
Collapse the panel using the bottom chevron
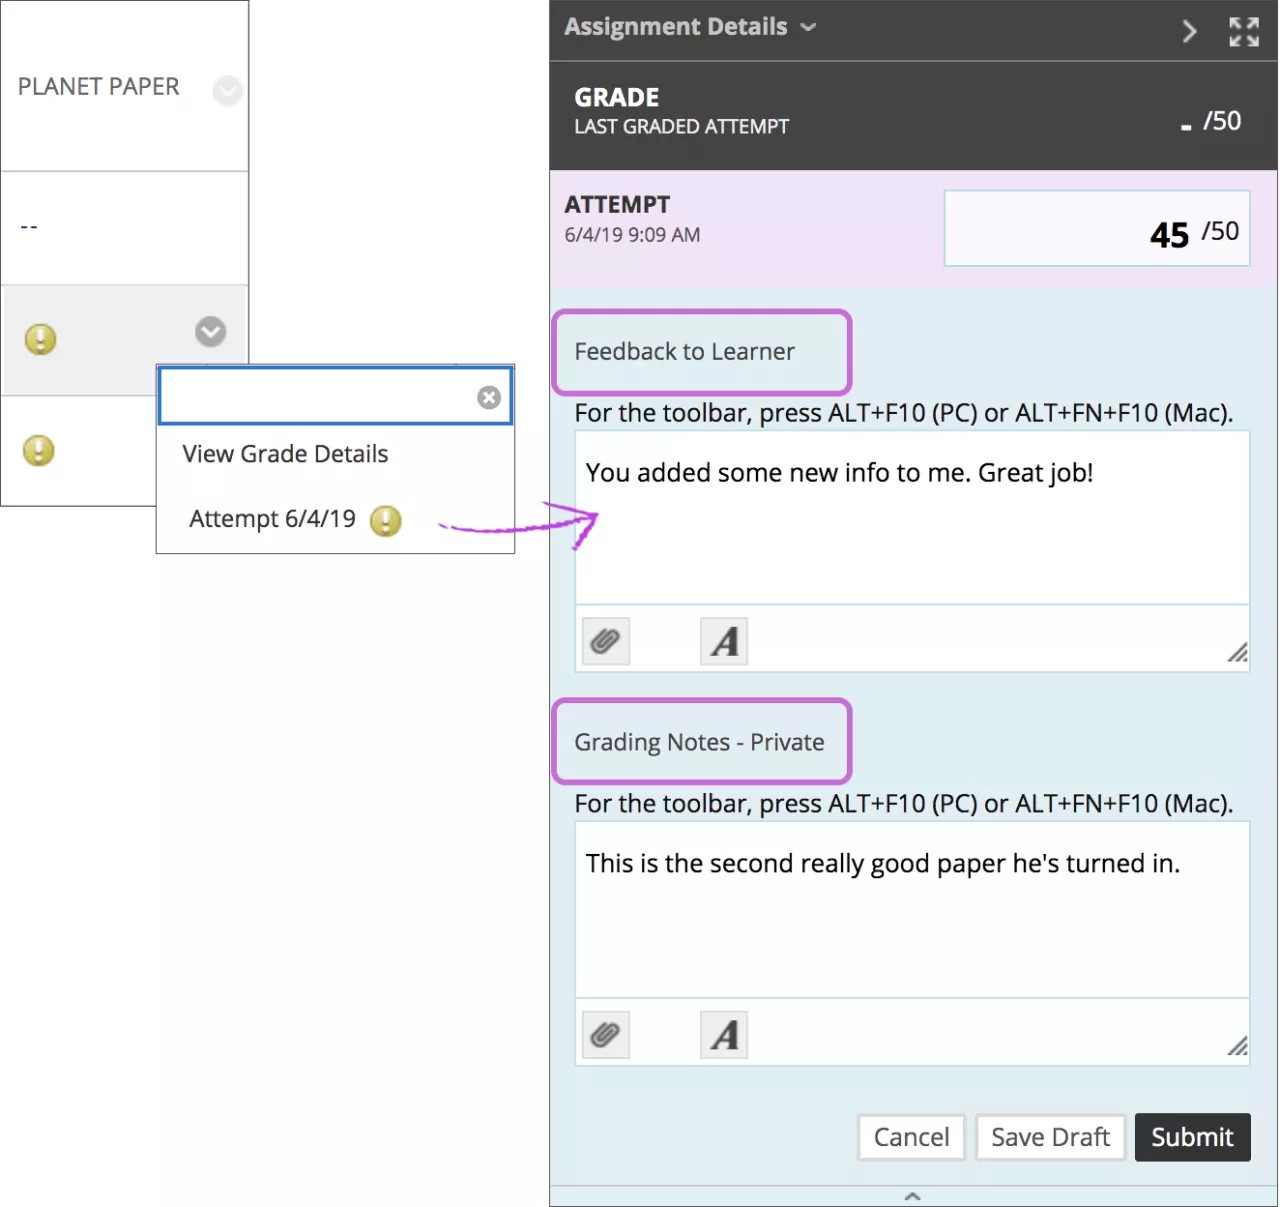click(x=912, y=1195)
